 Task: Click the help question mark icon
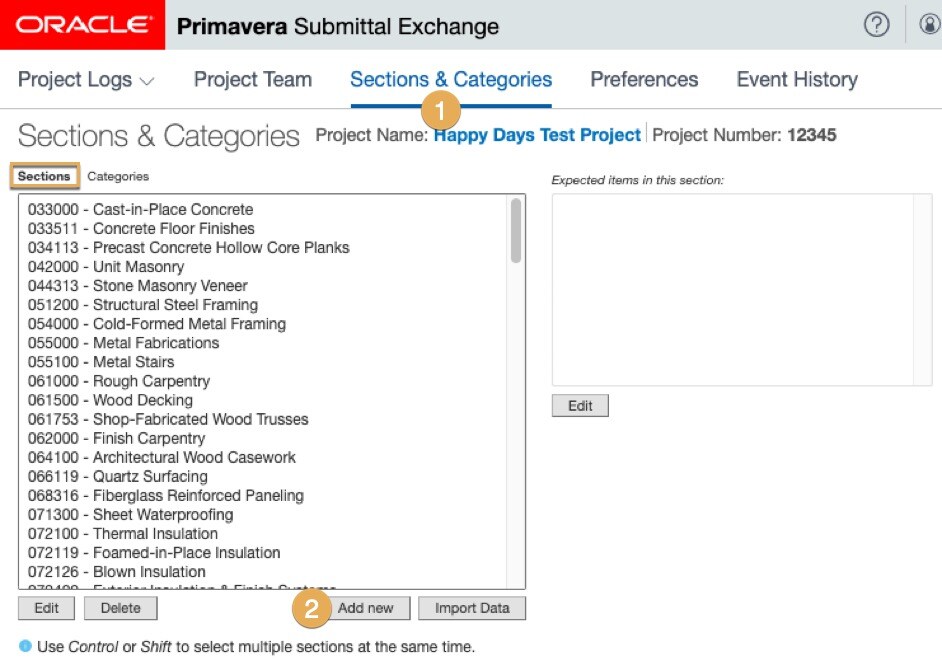pyautogui.click(x=876, y=26)
